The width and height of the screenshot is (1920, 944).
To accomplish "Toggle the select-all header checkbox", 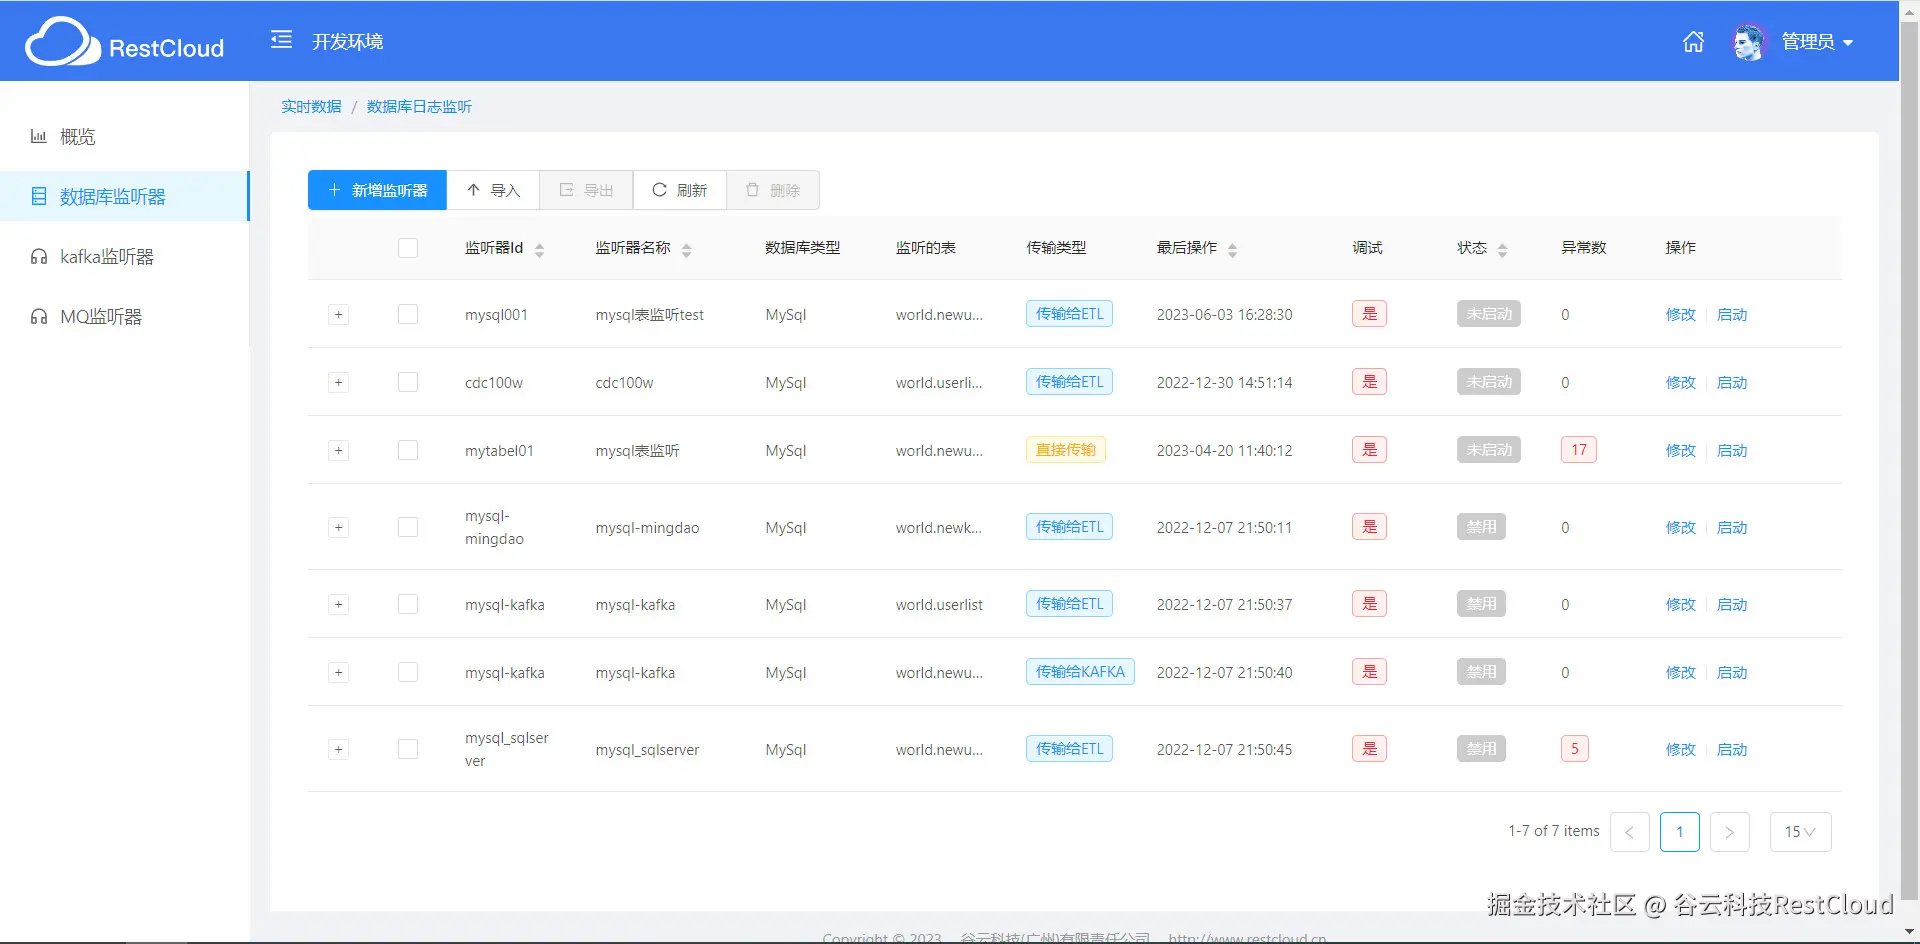I will coord(408,248).
